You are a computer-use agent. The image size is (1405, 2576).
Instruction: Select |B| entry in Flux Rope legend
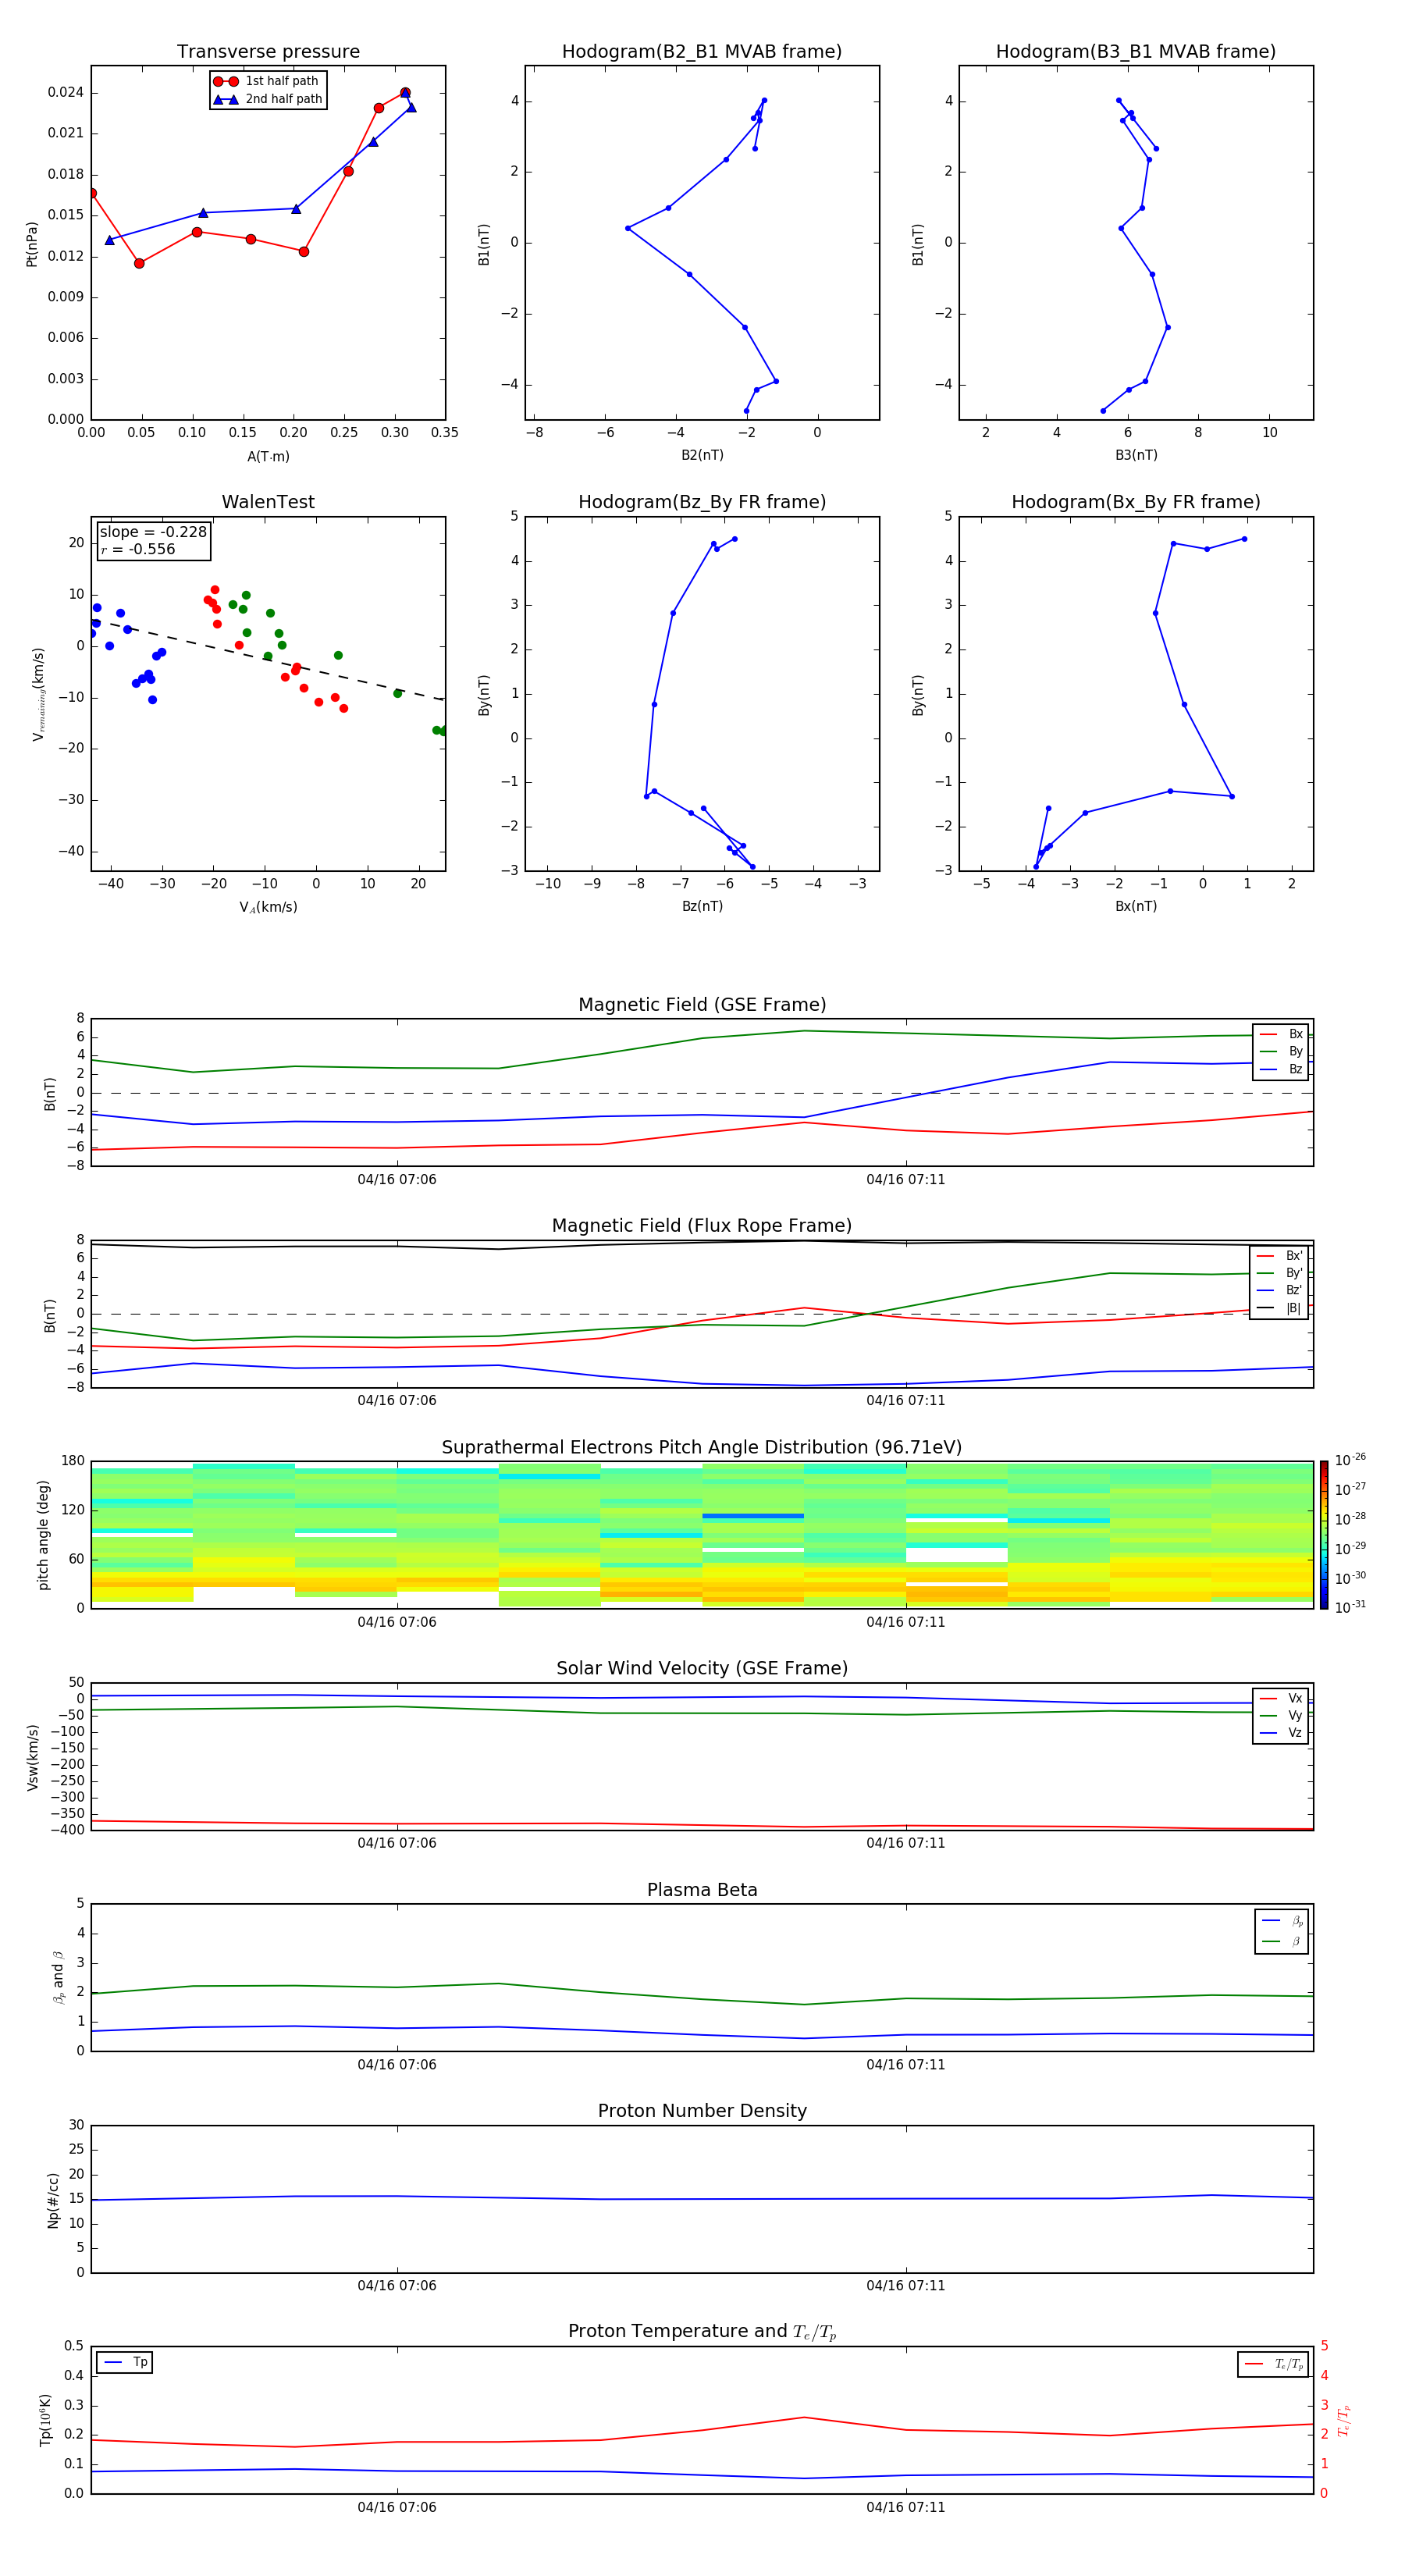(x=1280, y=1308)
